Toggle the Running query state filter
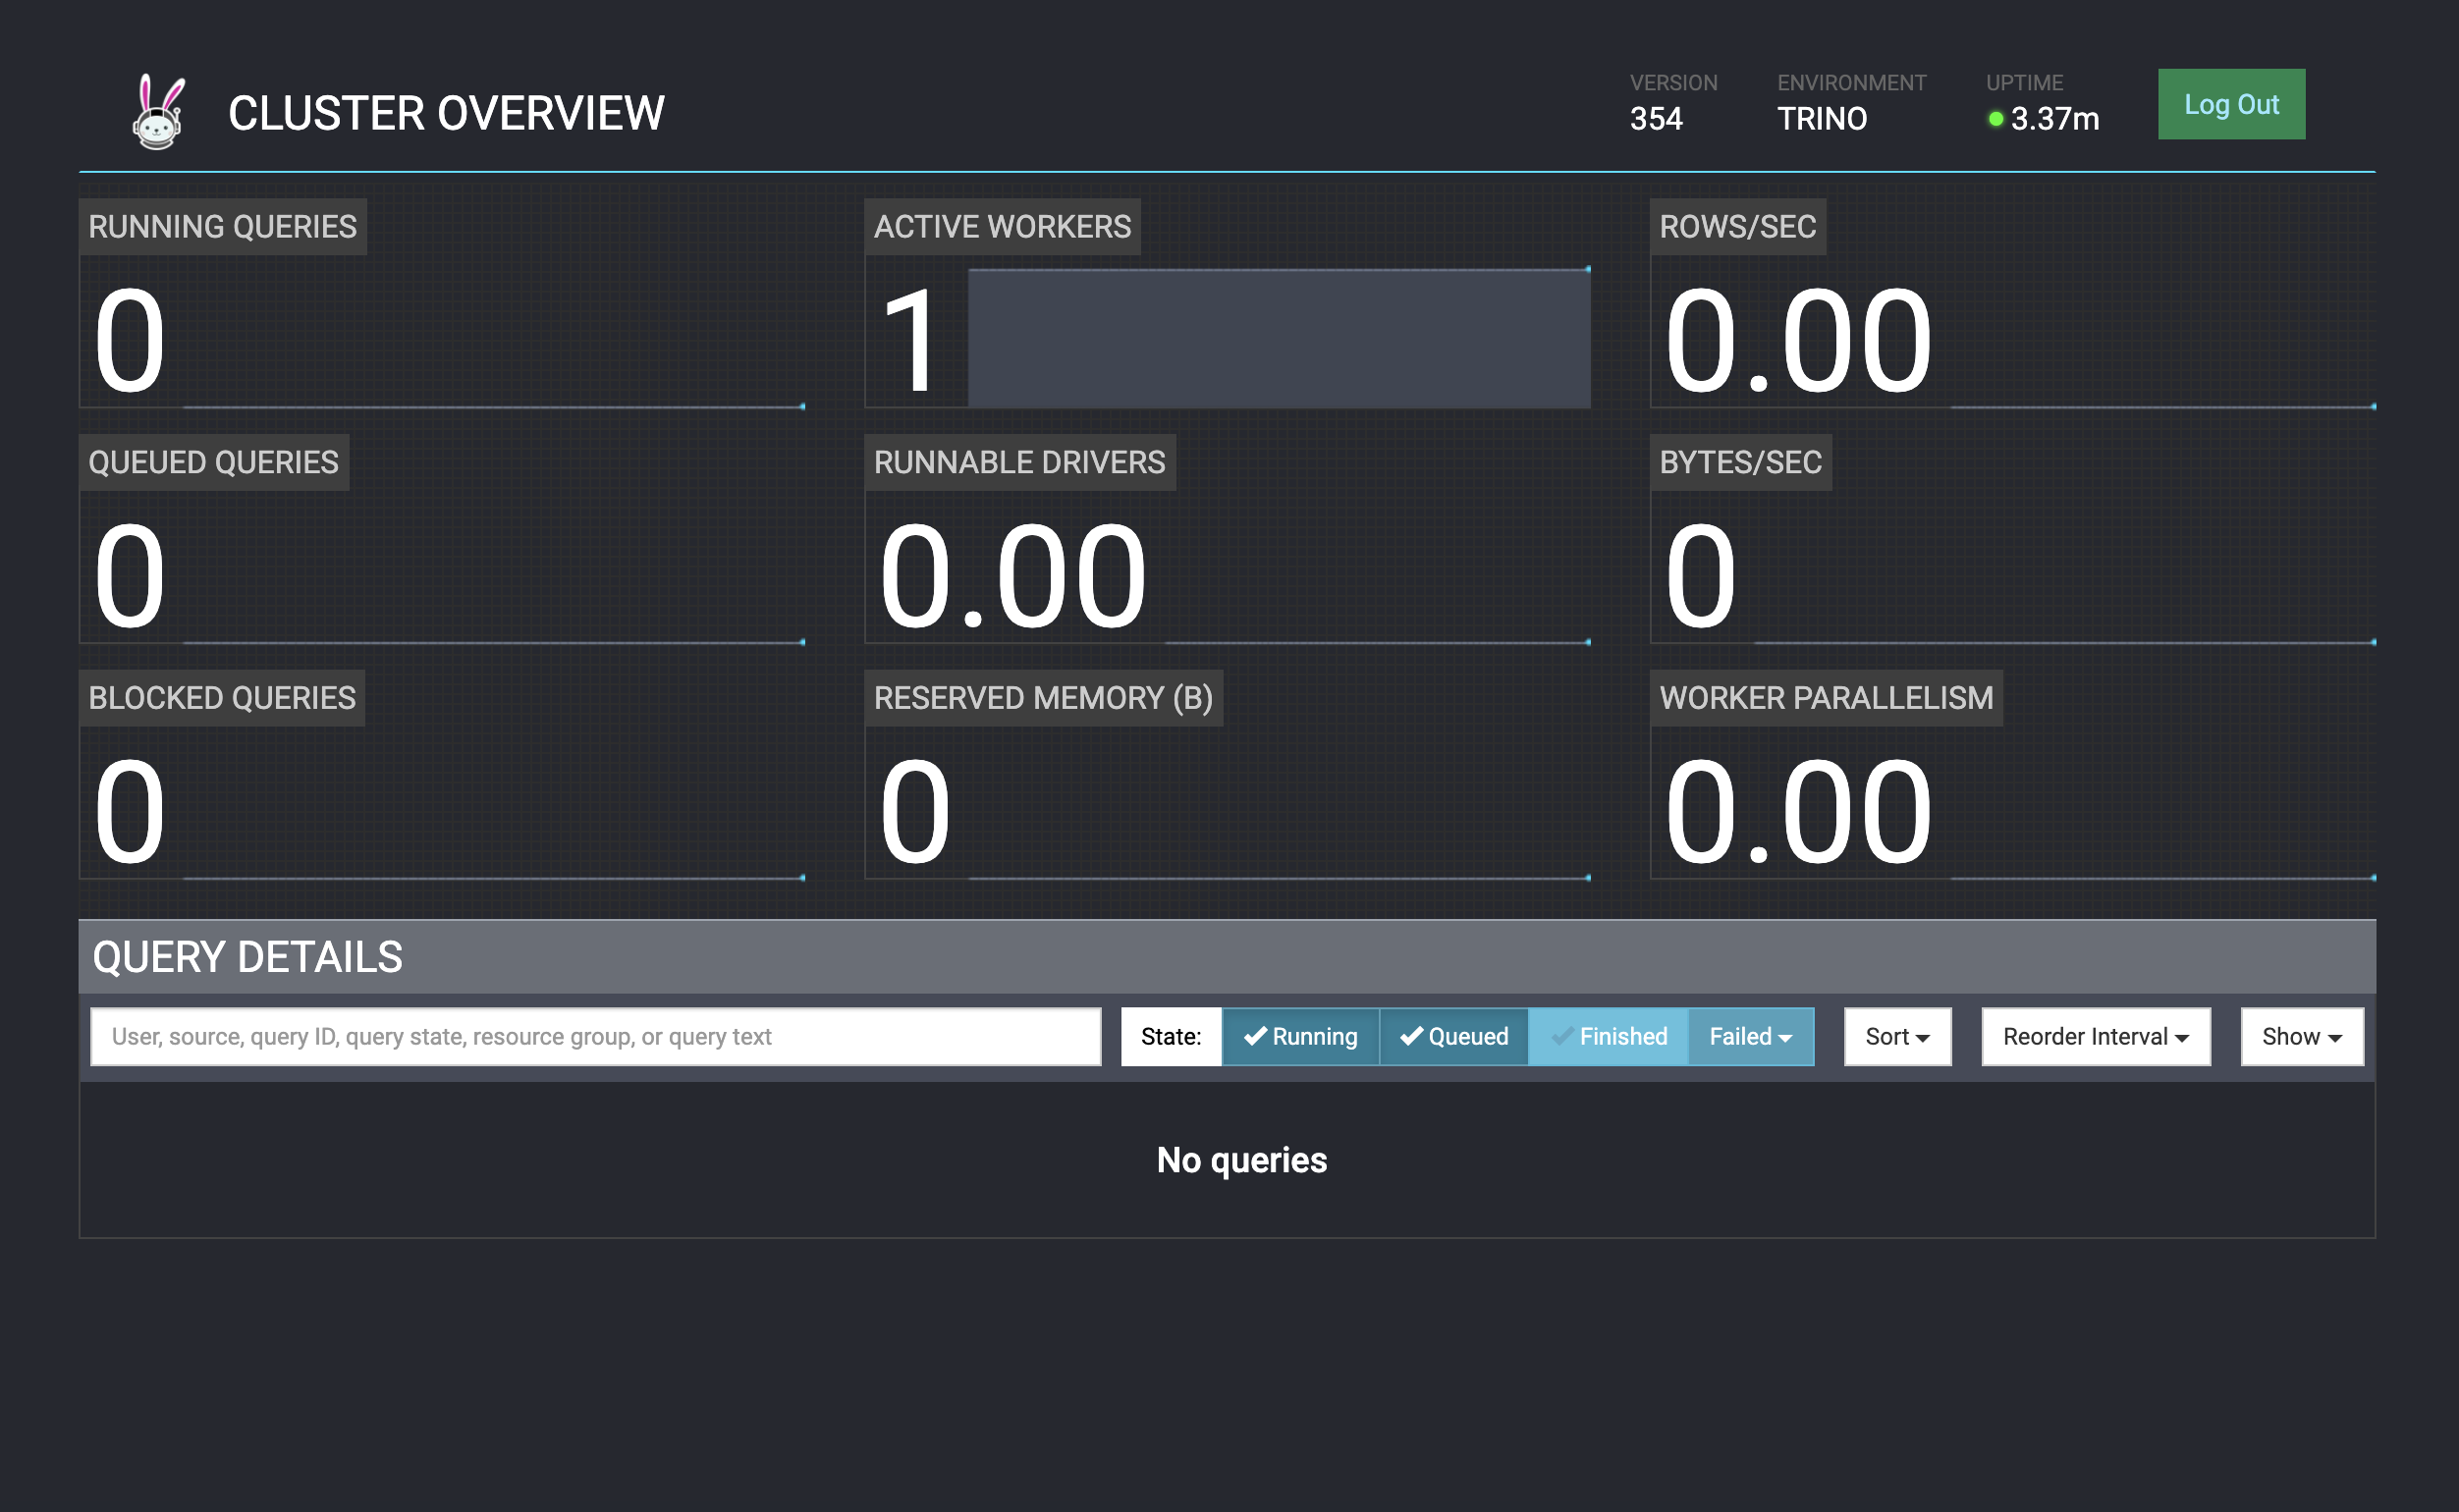Screen dimensions: 2459x1512 [x=1300, y=1037]
